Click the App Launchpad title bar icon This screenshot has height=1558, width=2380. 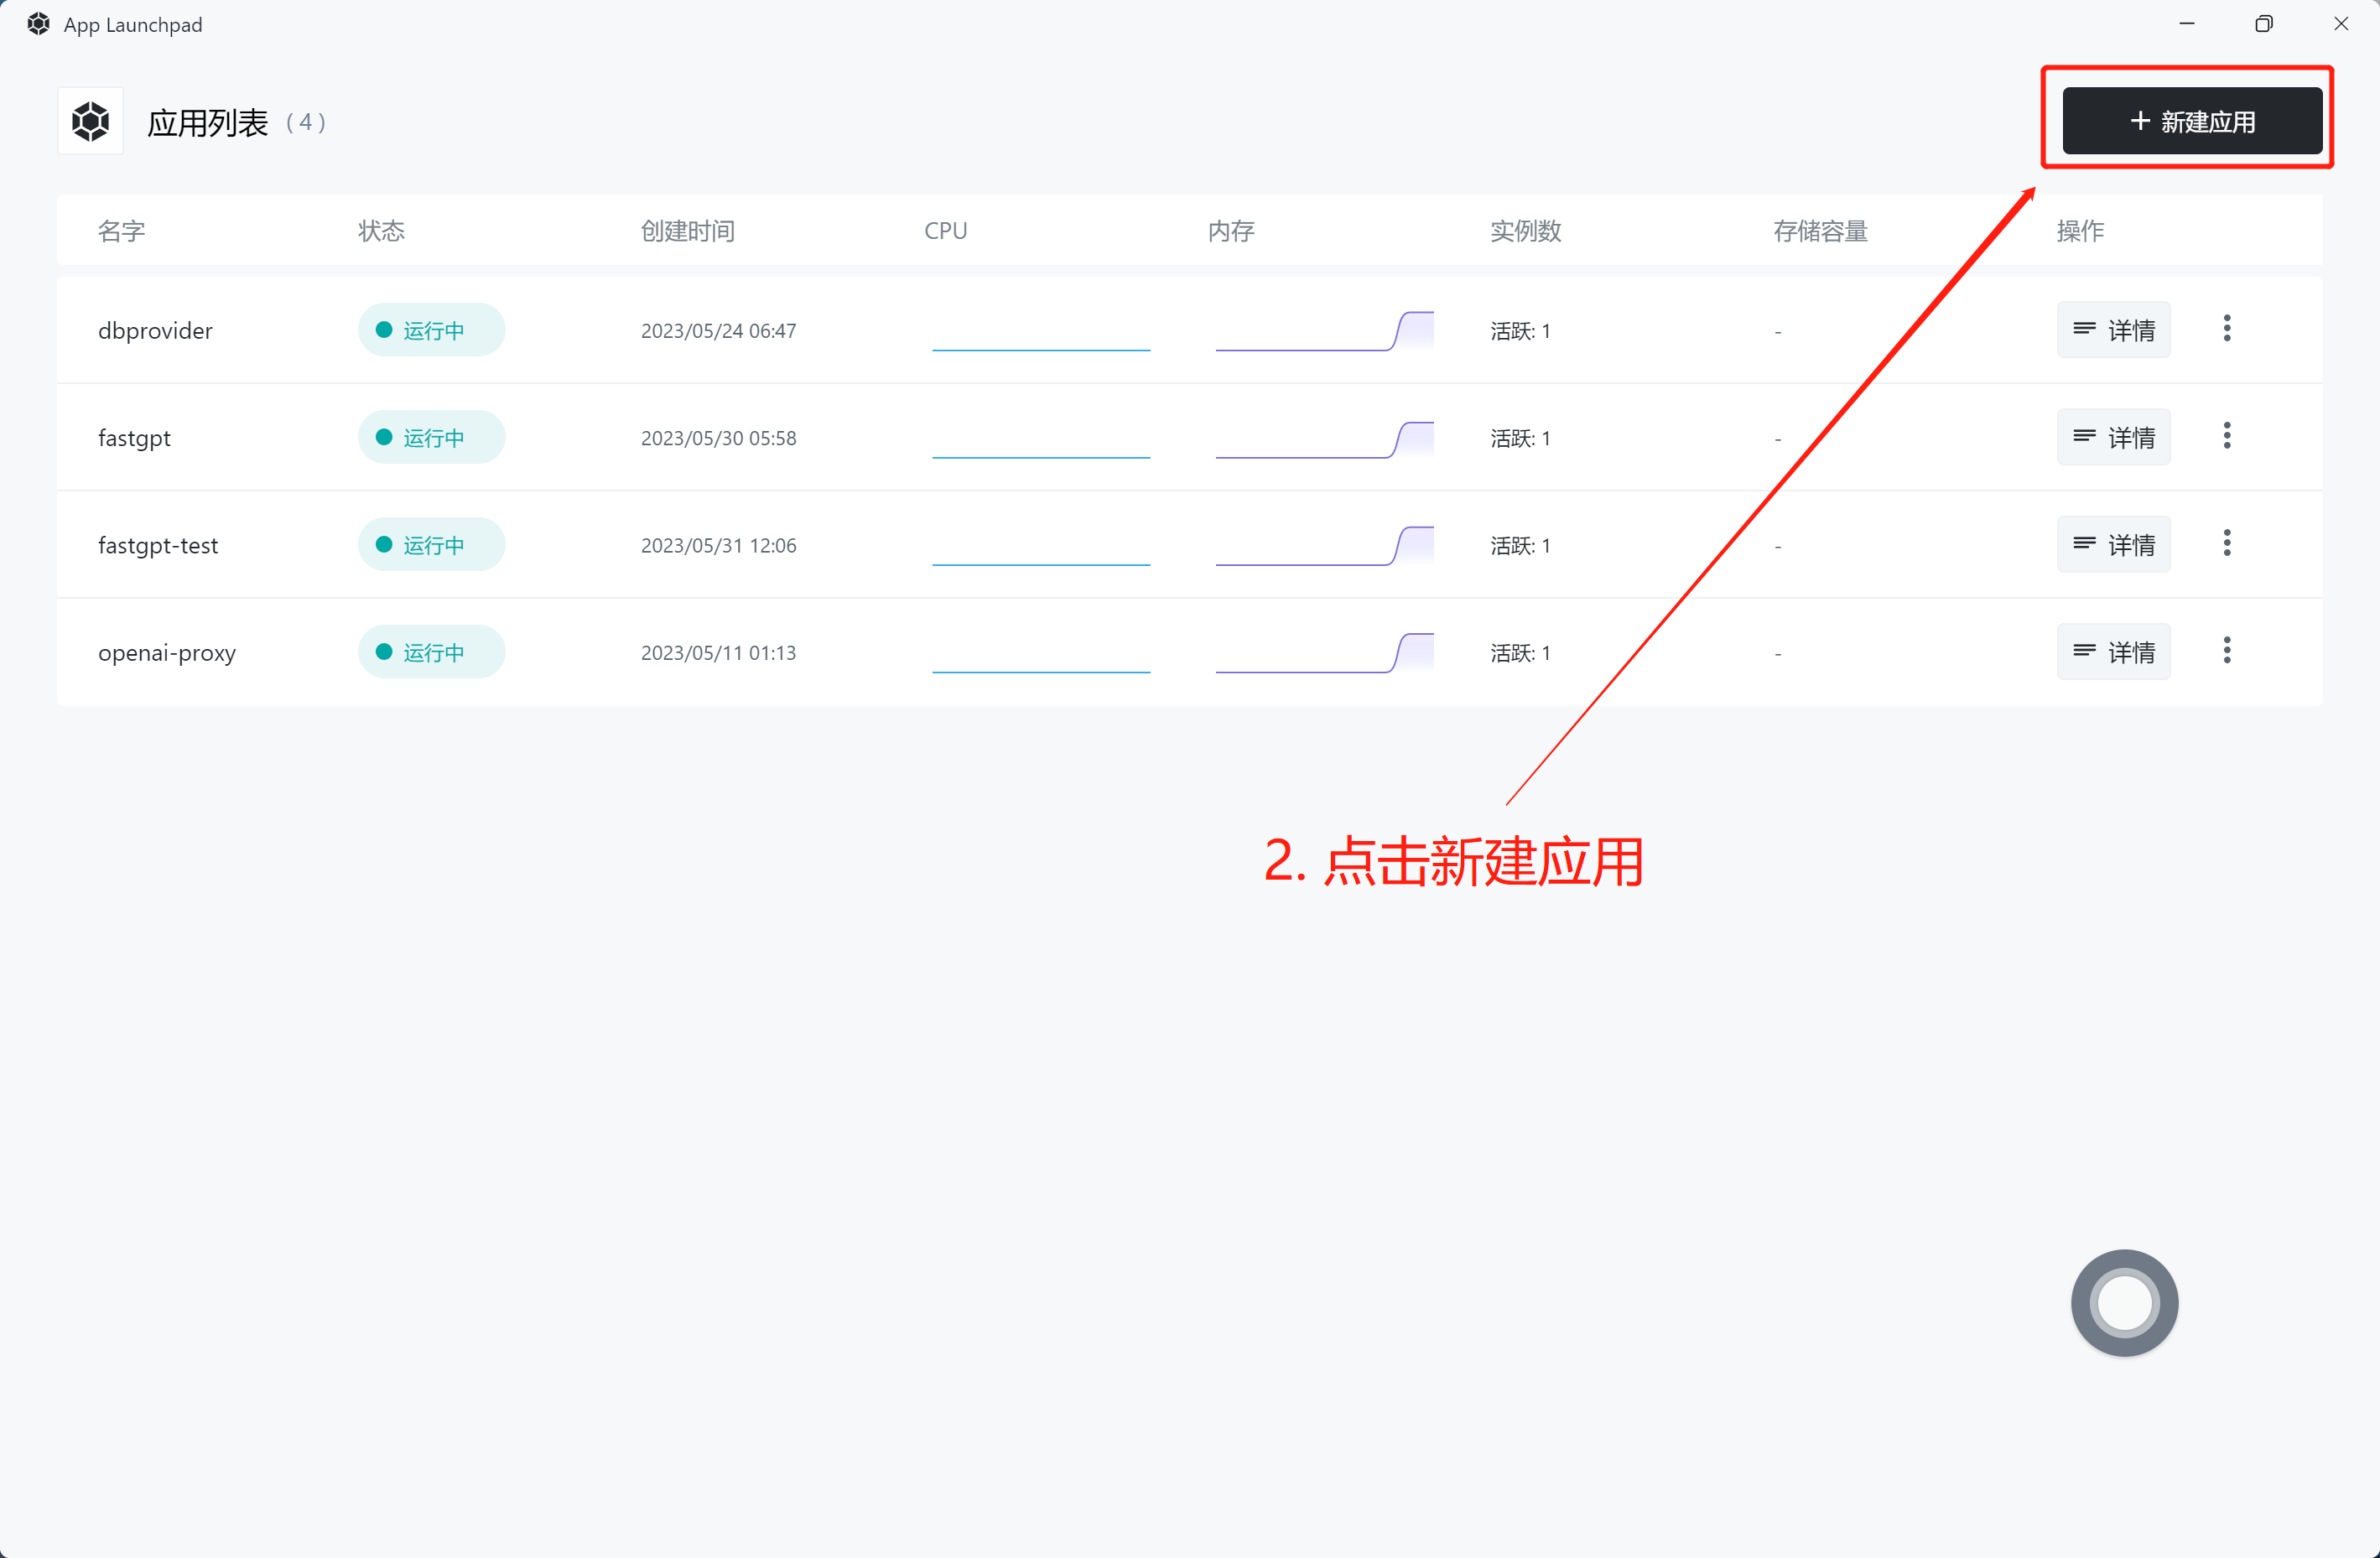pos(39,24)
